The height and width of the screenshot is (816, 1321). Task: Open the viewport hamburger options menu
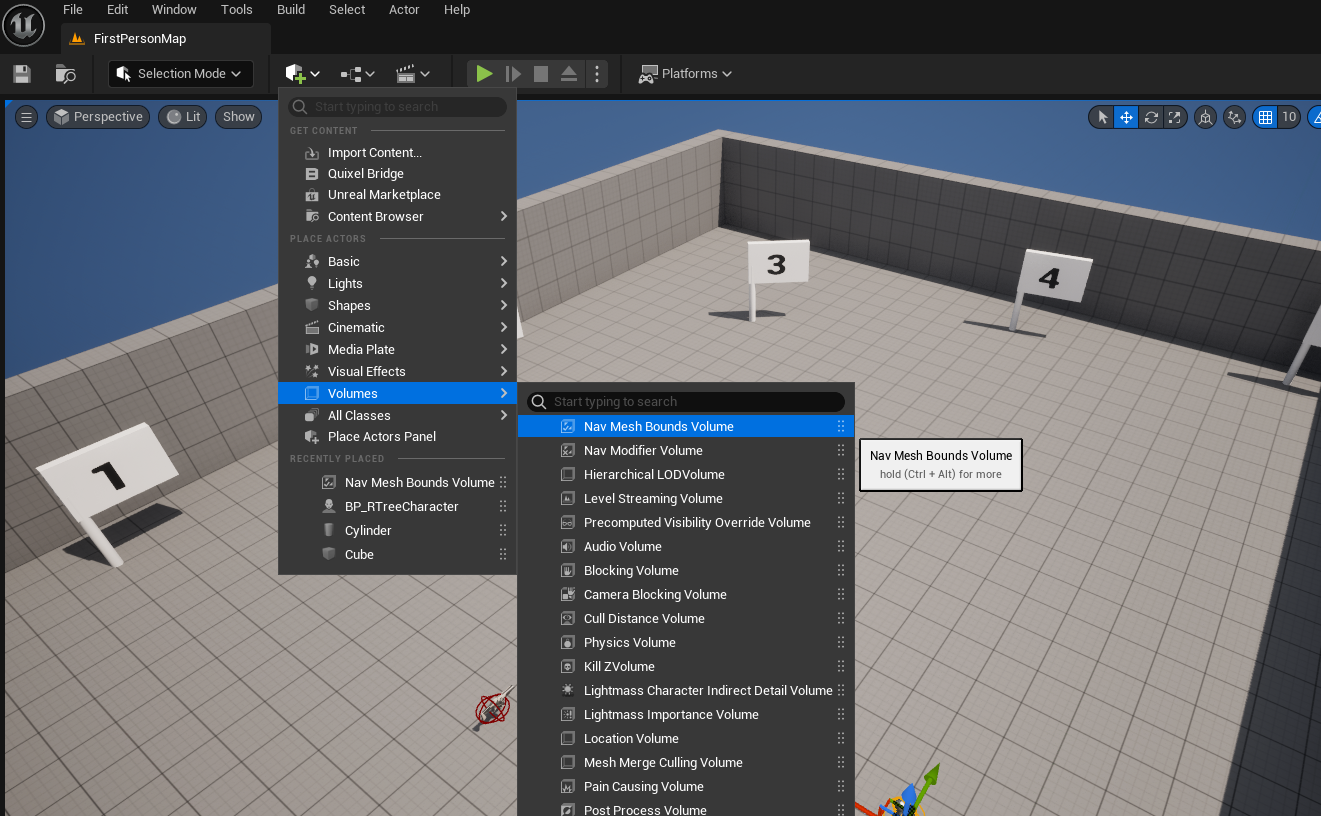pyautogui.click(x=27, y=117)
